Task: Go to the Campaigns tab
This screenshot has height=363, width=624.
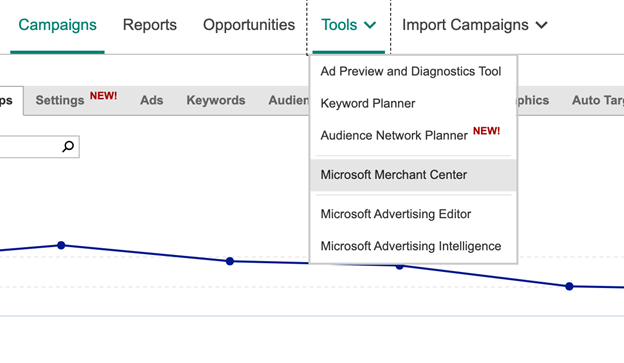Action: [x=57, y=25]
